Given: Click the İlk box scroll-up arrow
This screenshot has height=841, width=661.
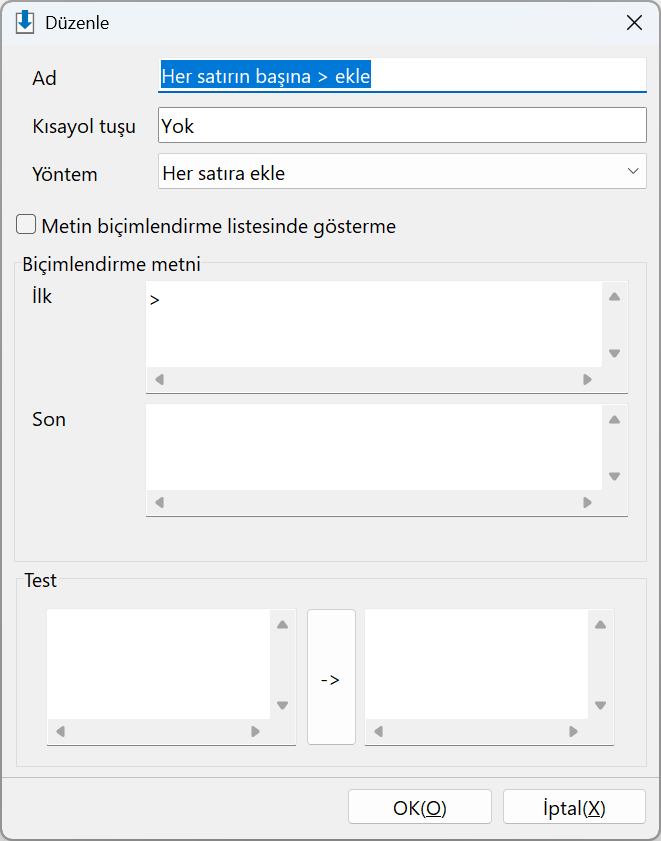Looking at the screenshot, I should [x=614, y=297].
